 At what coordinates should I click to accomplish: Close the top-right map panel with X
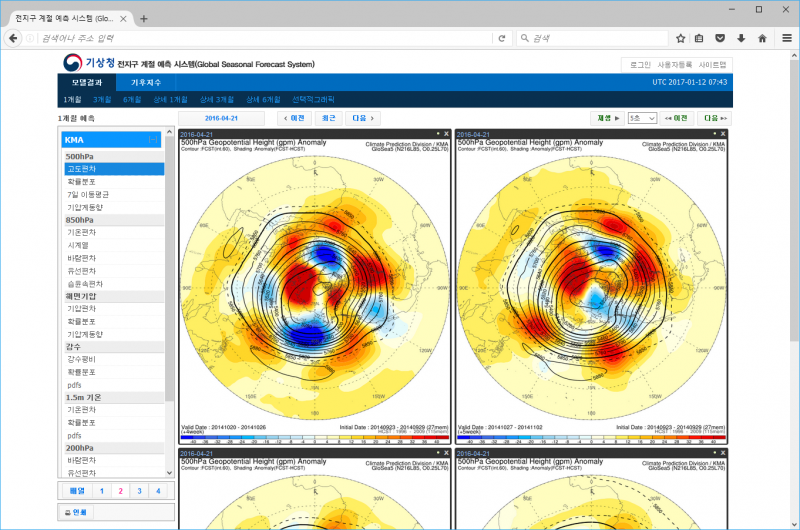722,134
